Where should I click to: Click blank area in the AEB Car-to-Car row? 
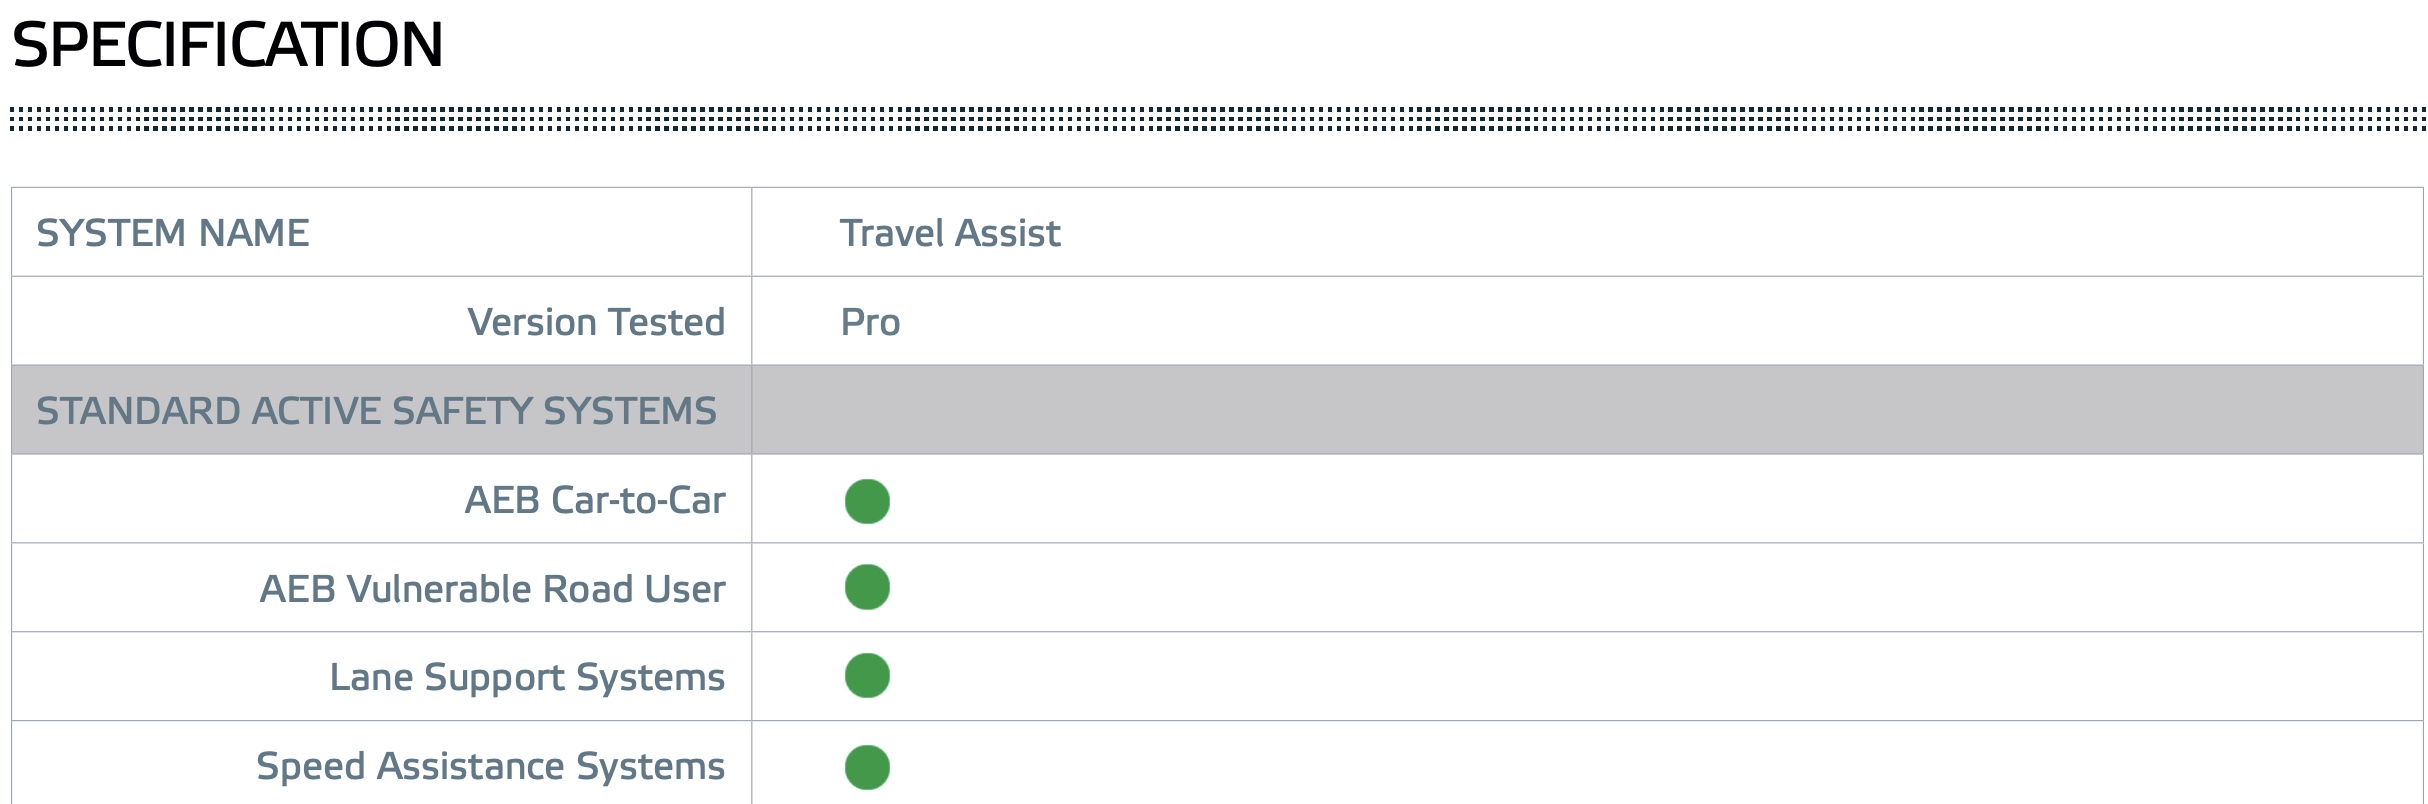(x=1650, y=499)
